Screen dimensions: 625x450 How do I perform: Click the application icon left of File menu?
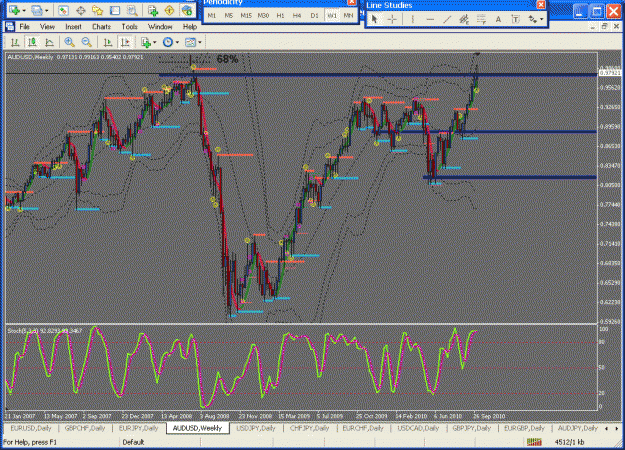point(10,27)
